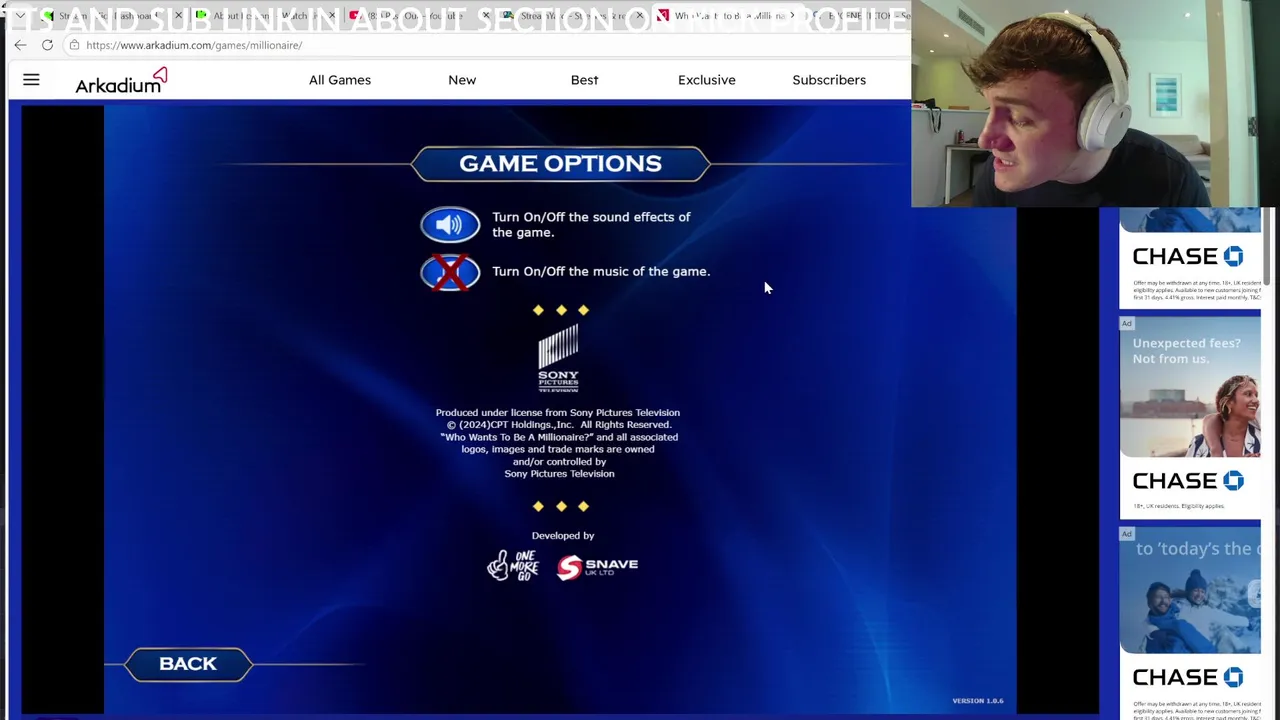The height and width of the screenshot is (720, 1280).
Task: Open the 'Unexpected fees? Not from us.' Chase ad
Action: (x=1190, y=418)
